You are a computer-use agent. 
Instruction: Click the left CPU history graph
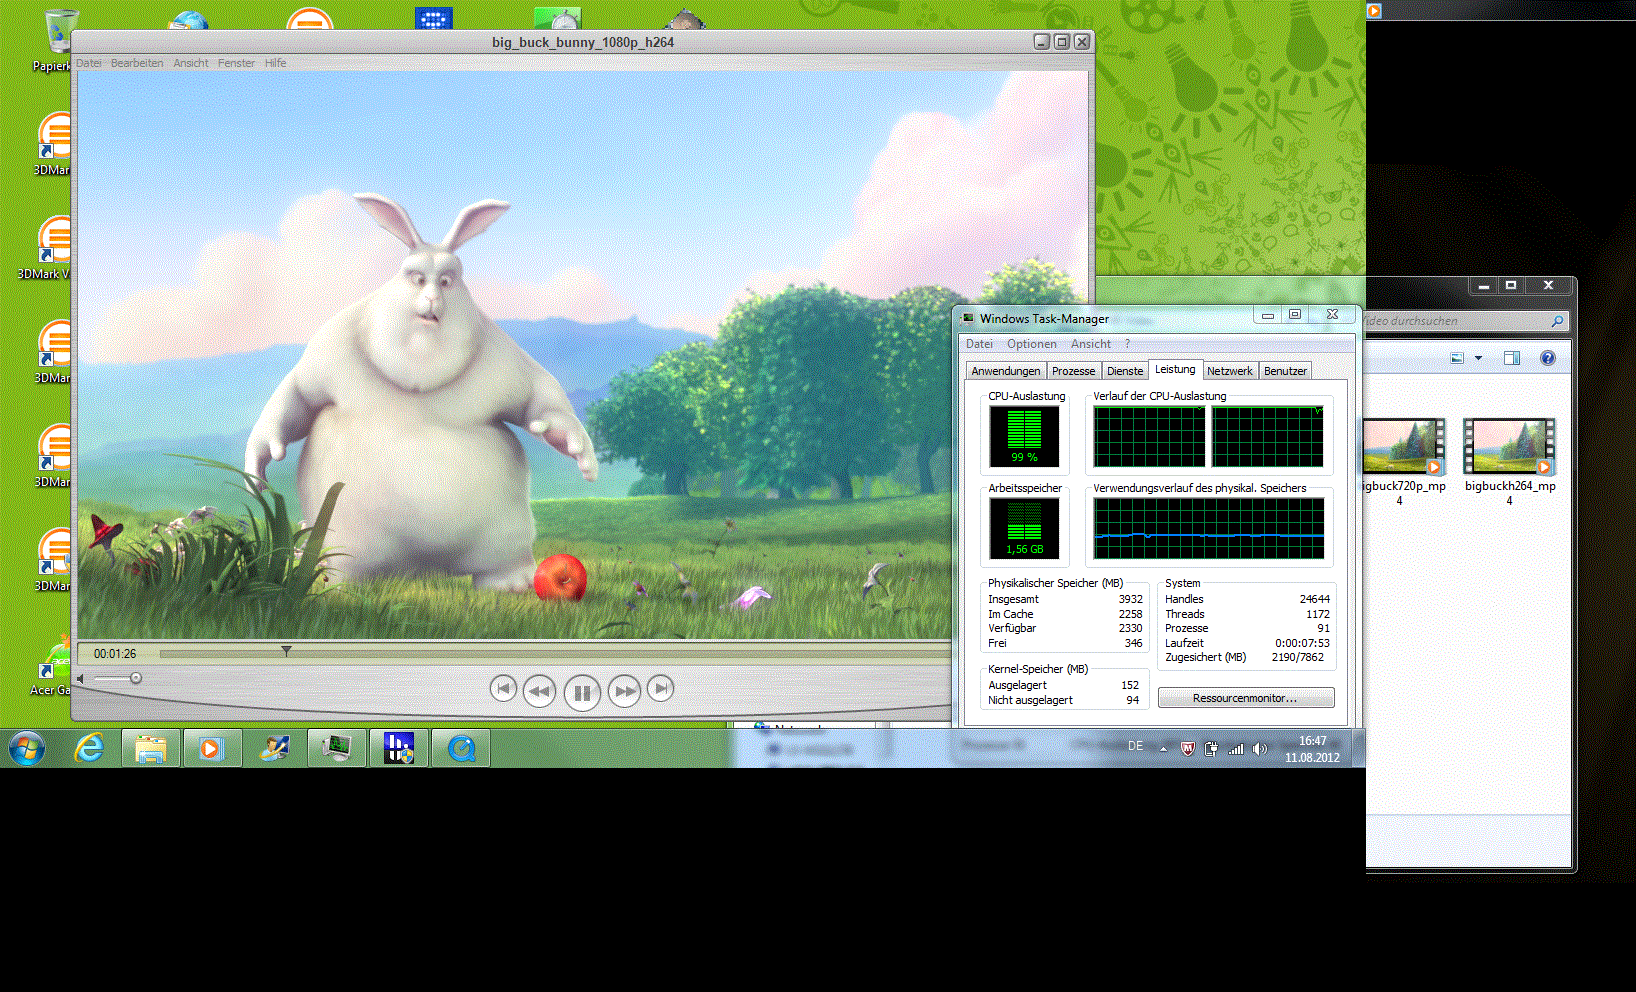(1149, 436)
